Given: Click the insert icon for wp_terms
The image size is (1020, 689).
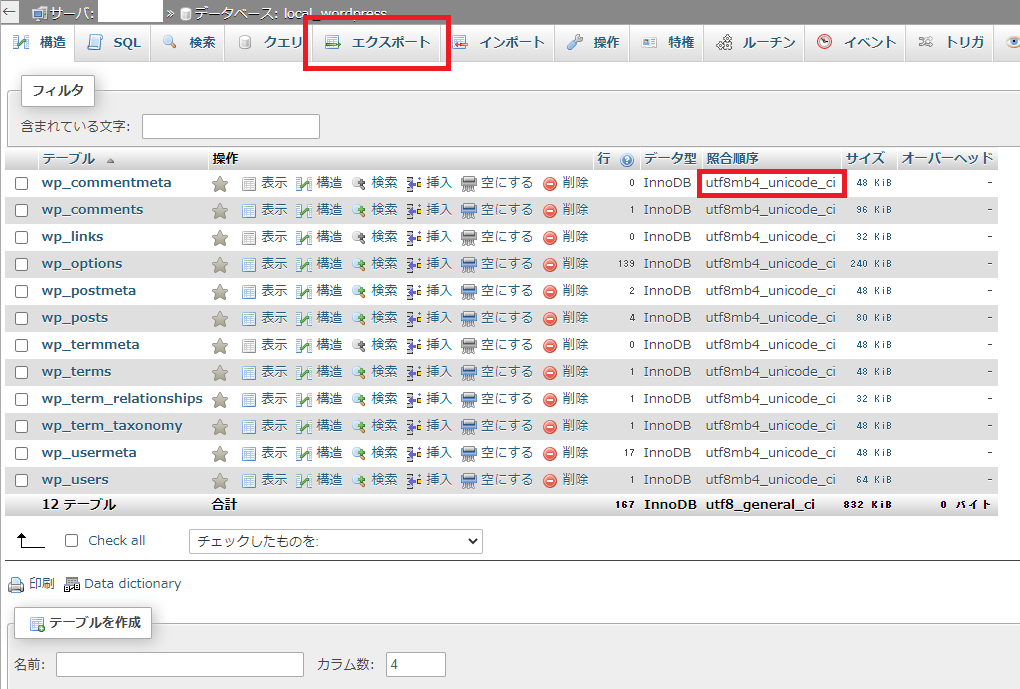Looking at the screenshot, I should pyautogui.click(x=414, y=372).
